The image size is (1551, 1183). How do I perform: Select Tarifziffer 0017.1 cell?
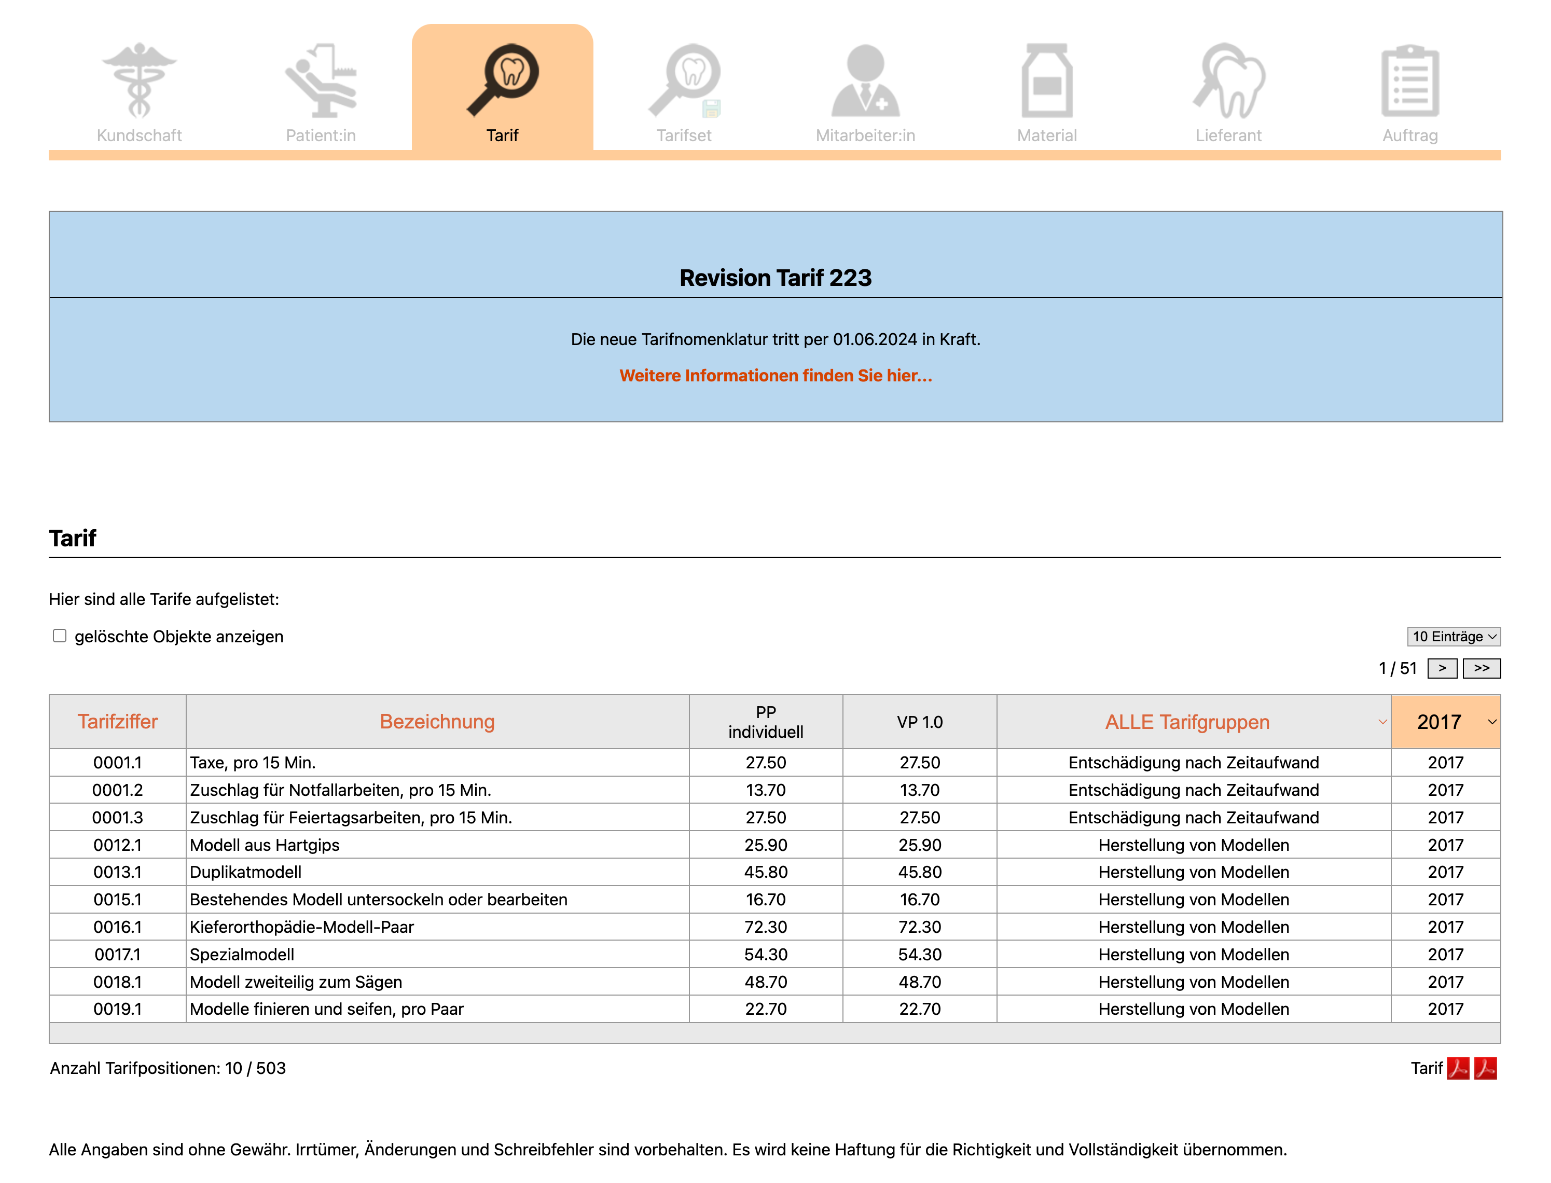click(118, 955)
